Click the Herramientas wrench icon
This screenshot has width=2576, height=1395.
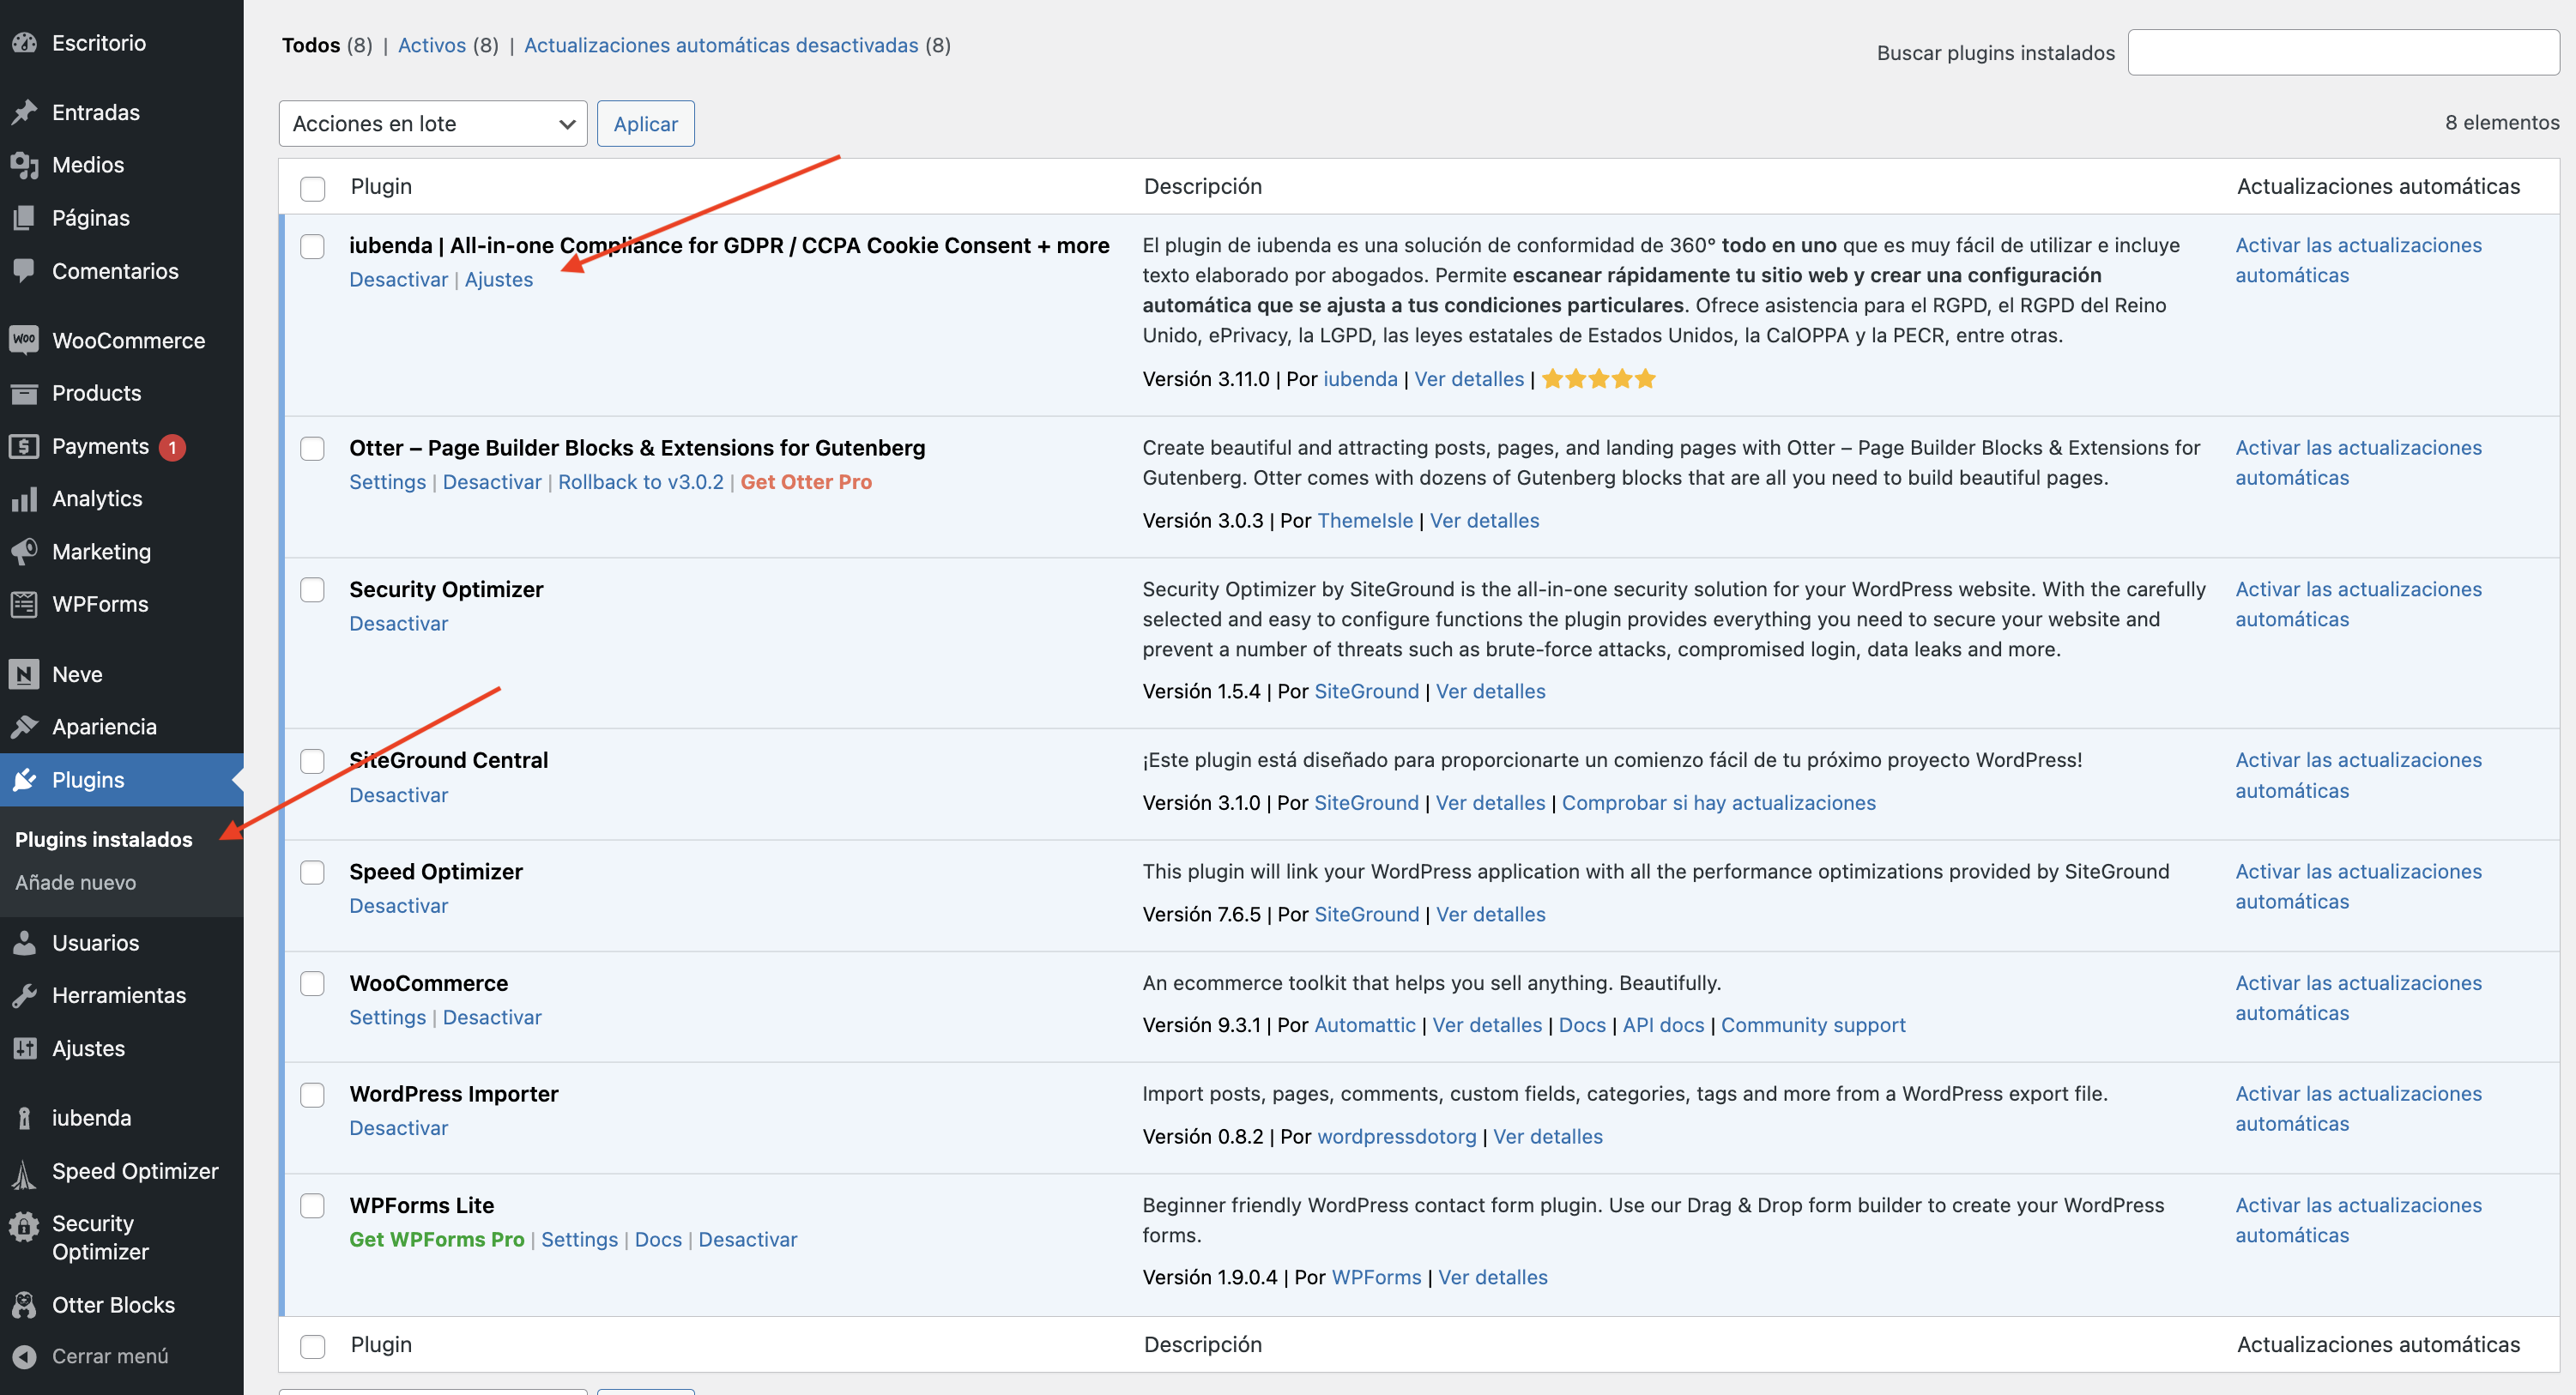pyautogui.click(x=24, y=995)
